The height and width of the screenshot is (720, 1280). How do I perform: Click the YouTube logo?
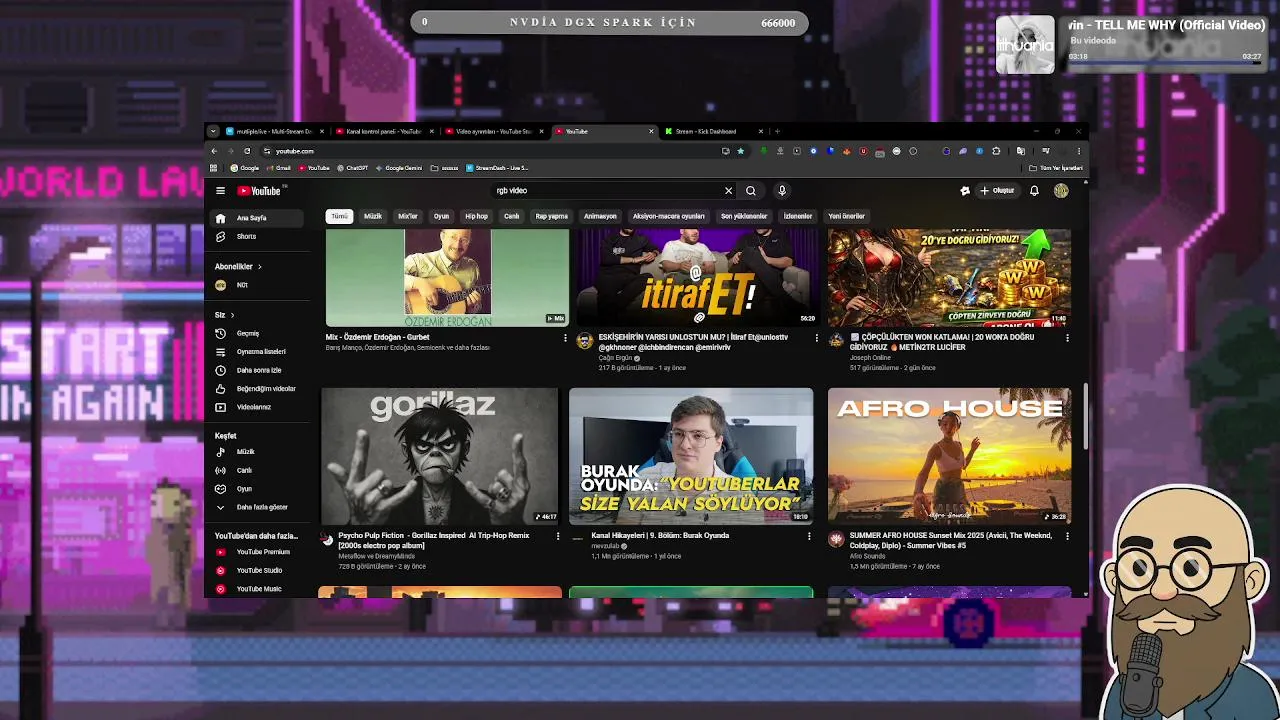point(260,191)
